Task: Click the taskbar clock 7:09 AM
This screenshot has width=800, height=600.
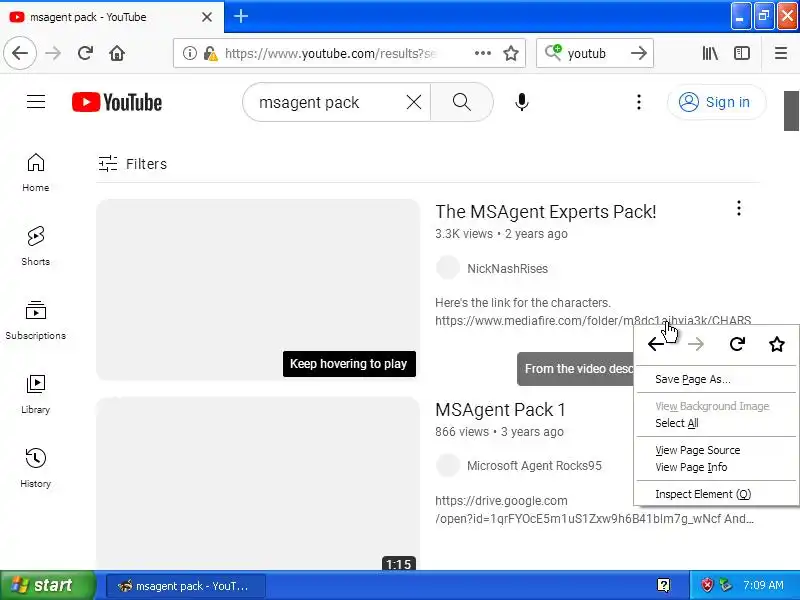Action: pyautogui.click(x=763, y=585)
